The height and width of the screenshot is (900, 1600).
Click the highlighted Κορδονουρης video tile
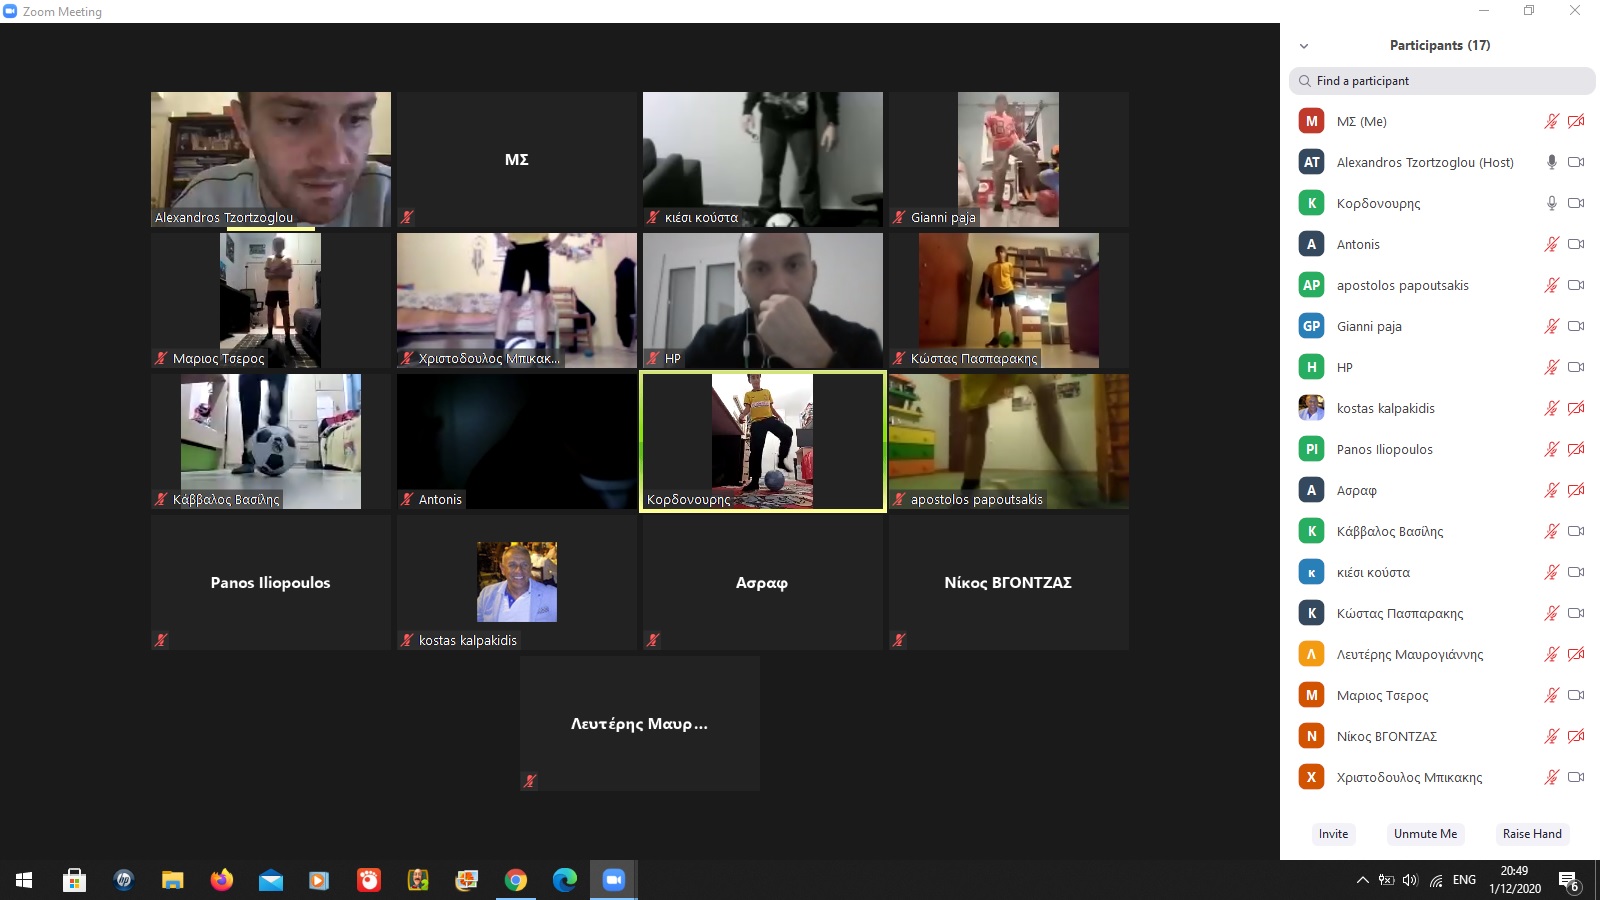click(763, 441)
